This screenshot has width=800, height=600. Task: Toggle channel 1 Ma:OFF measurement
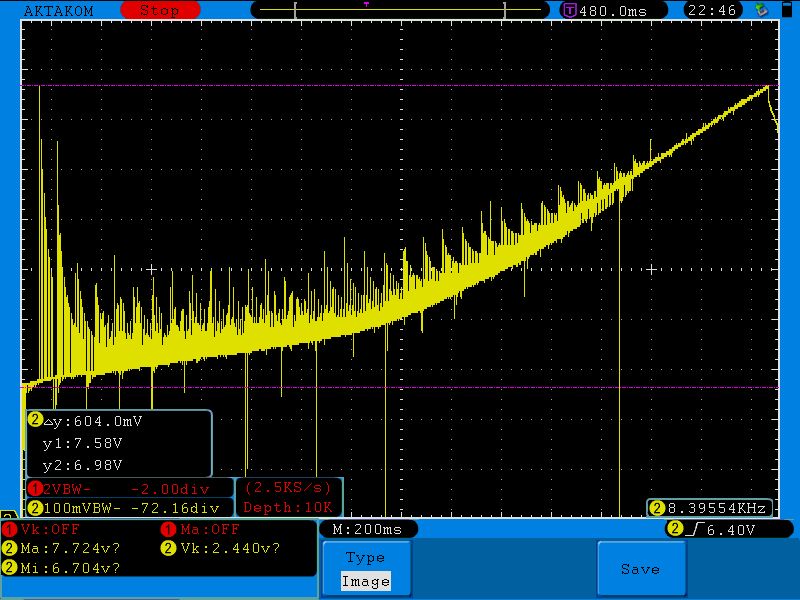[204, 529]
